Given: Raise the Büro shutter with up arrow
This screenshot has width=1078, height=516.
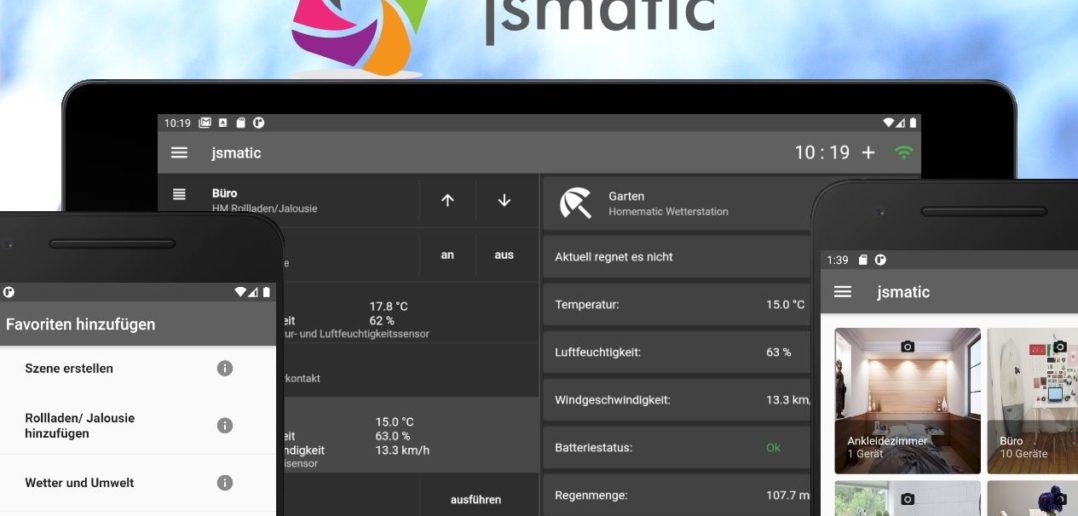Looking at the screenshot, I should (448, 200).
